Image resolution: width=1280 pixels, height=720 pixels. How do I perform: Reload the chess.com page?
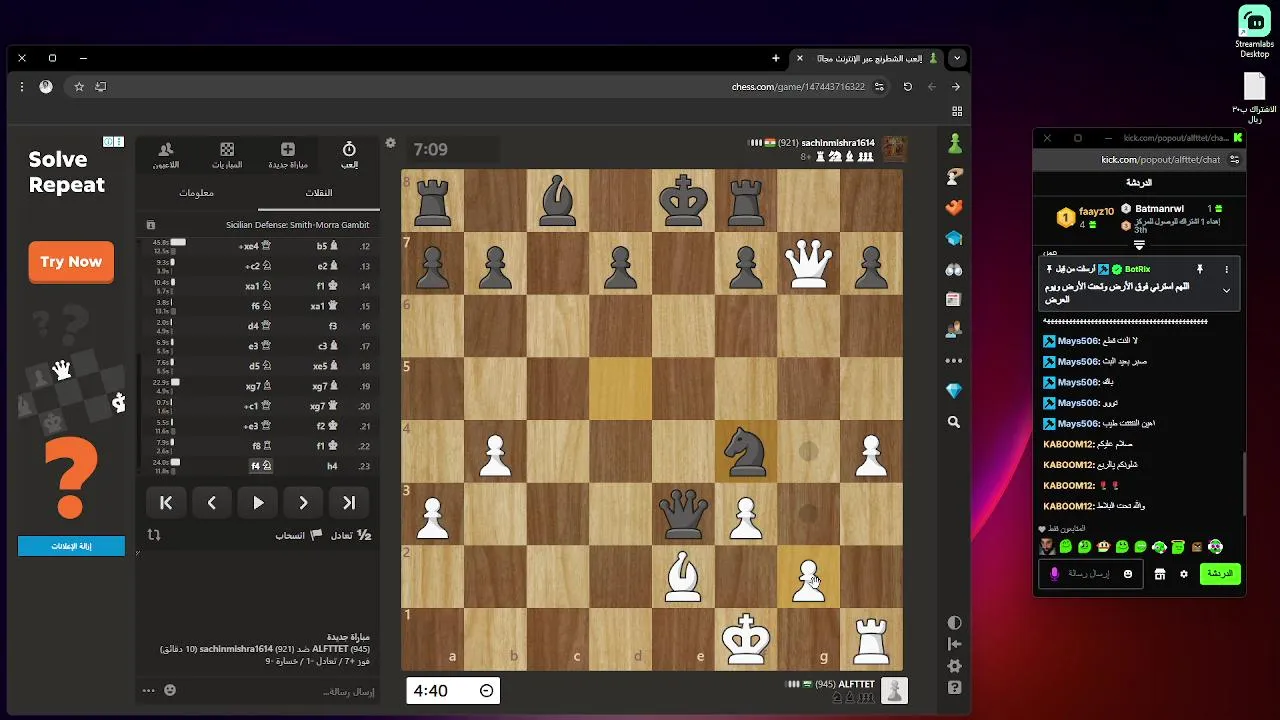coord(907,87)
